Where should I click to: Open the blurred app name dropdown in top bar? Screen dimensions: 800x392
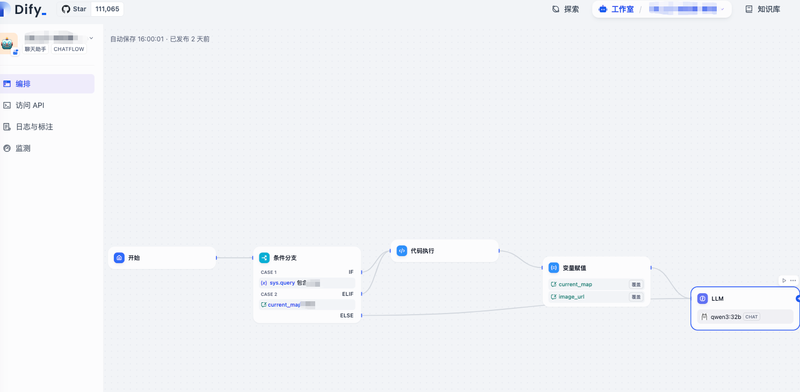pyautogui.click(x=686, y=9)
